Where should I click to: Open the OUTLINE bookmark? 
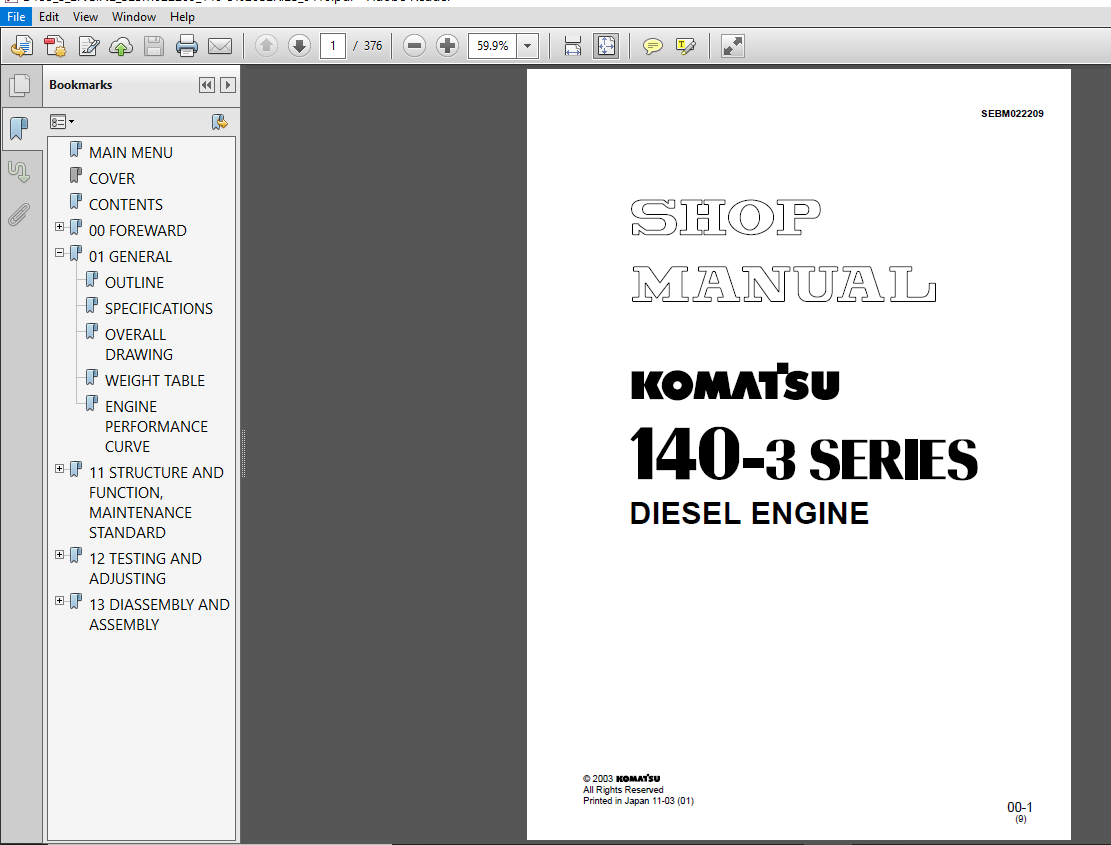[134, 283]
